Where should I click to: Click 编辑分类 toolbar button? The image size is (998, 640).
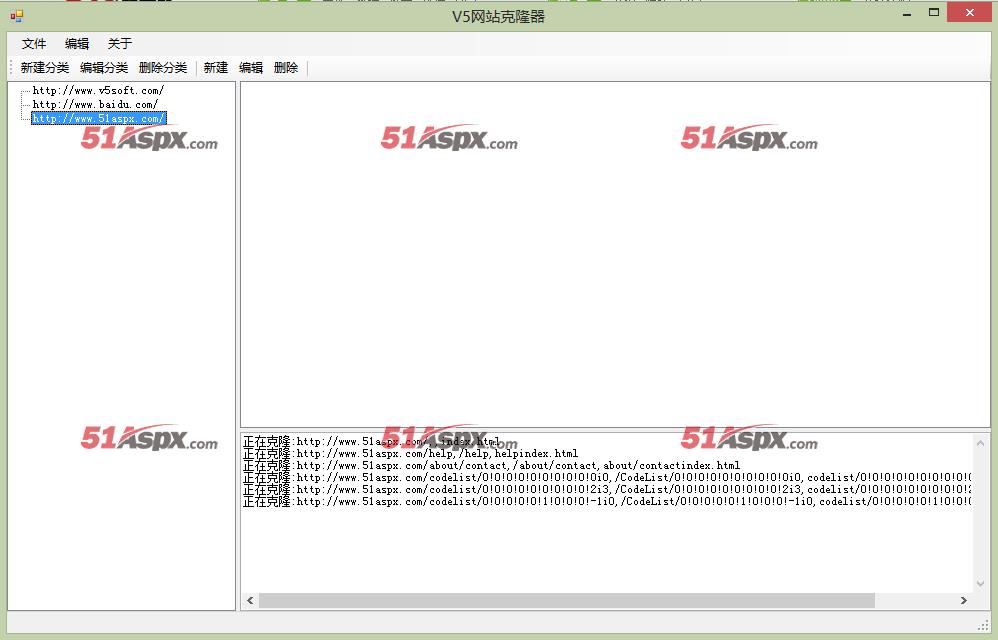(104, 67)
